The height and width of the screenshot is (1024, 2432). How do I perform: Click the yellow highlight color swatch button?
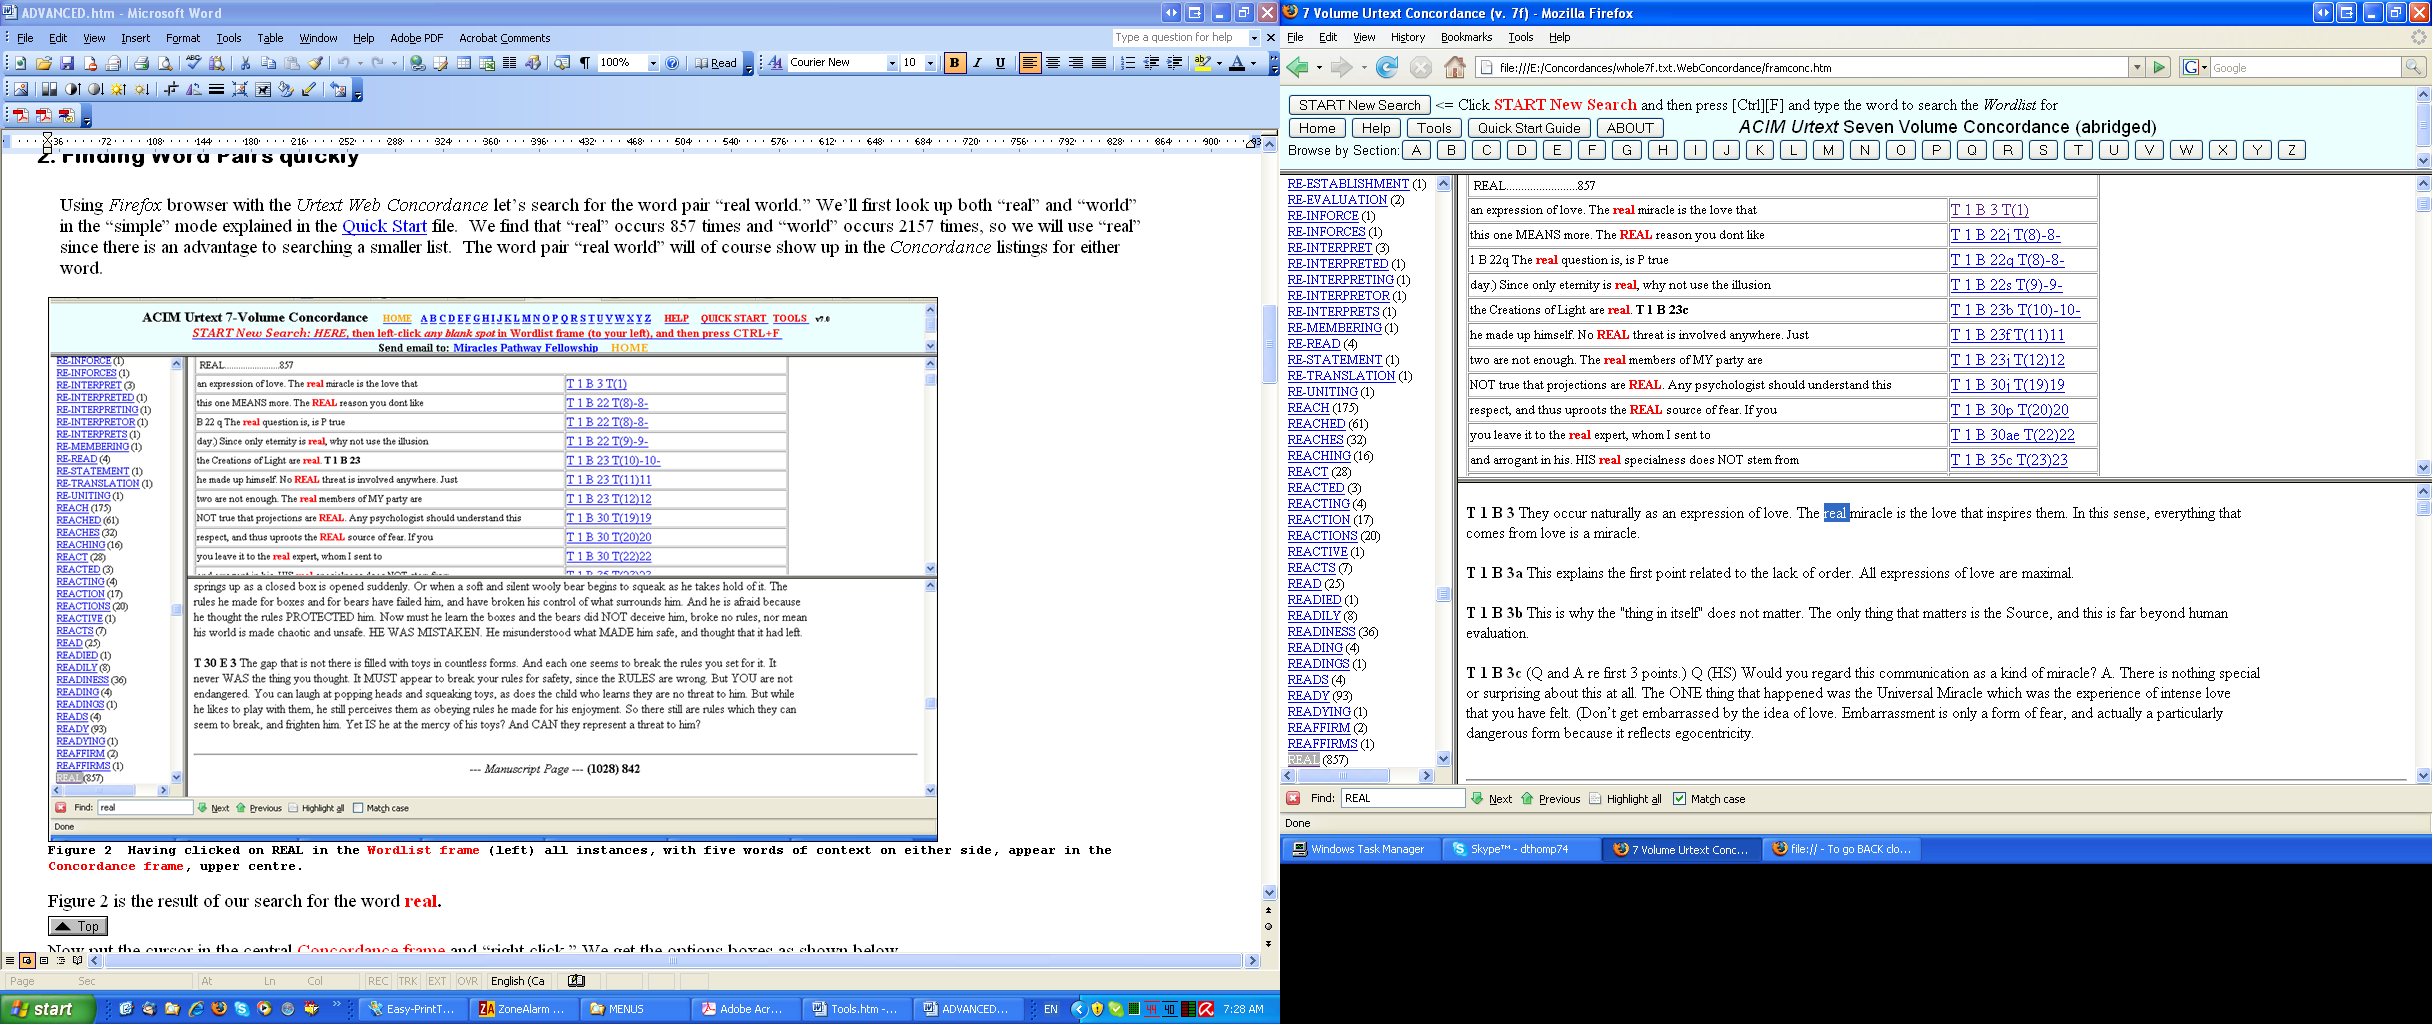click(1203, 63)
